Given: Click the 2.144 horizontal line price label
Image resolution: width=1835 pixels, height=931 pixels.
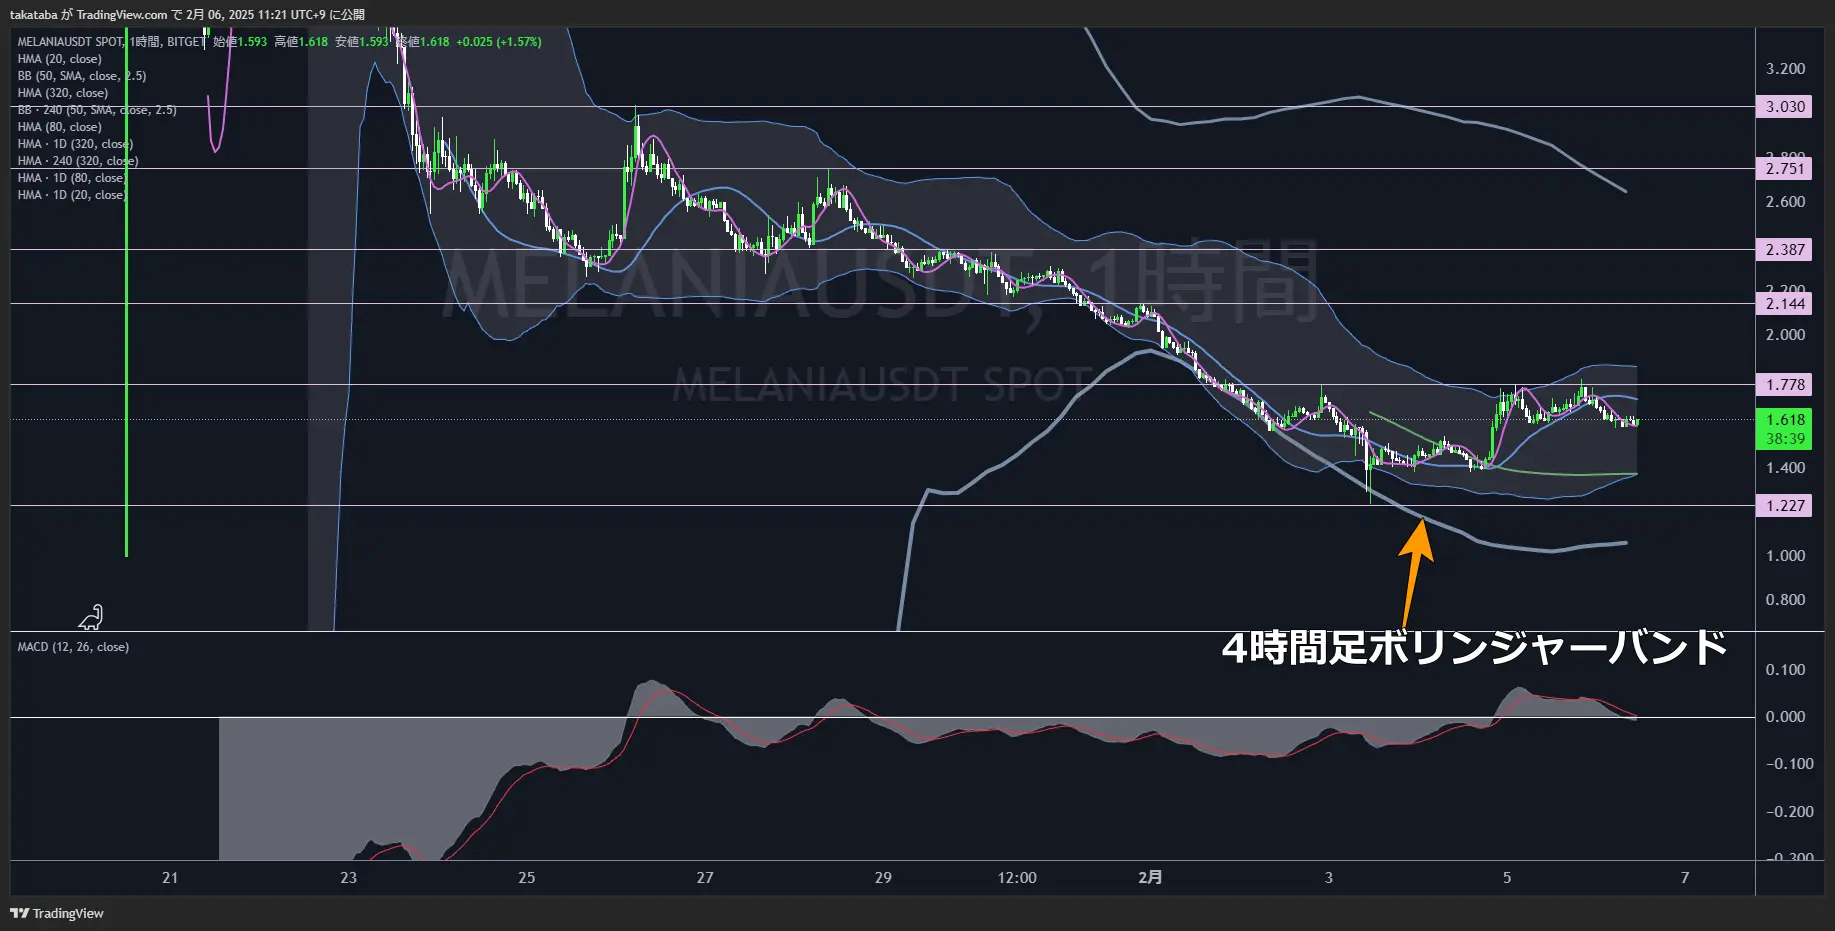Looking at the screenshot, I should tap(1785, 304).
